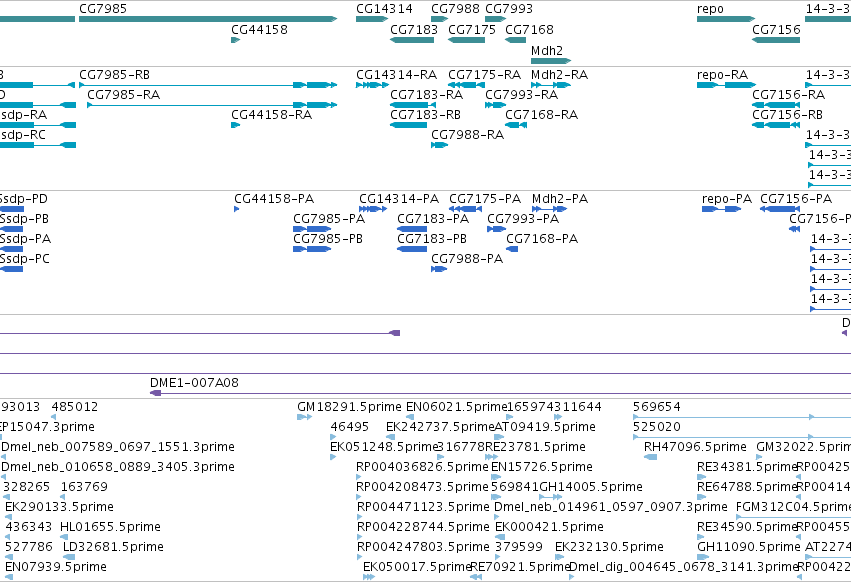Click the CG7183-PA protein label
The width and height of the screenshot is (851, 582).
tap(433, 219)
